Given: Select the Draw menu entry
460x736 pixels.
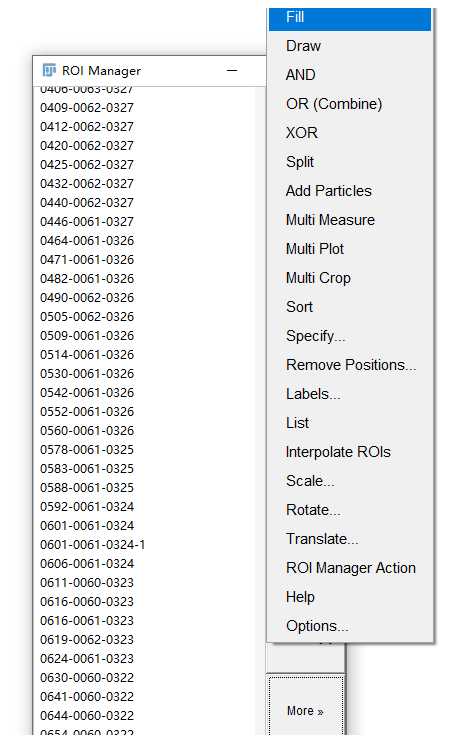Looking at the screenshot, I should click(x=350, y=46).
